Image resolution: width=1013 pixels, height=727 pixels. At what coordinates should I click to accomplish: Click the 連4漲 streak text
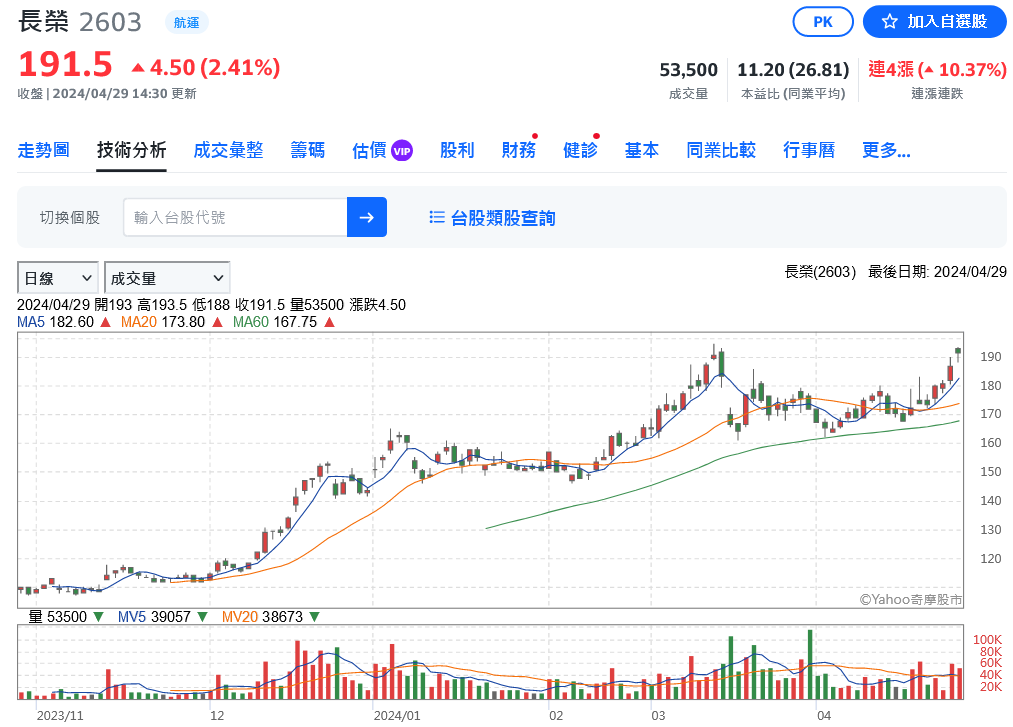point(891,69)
